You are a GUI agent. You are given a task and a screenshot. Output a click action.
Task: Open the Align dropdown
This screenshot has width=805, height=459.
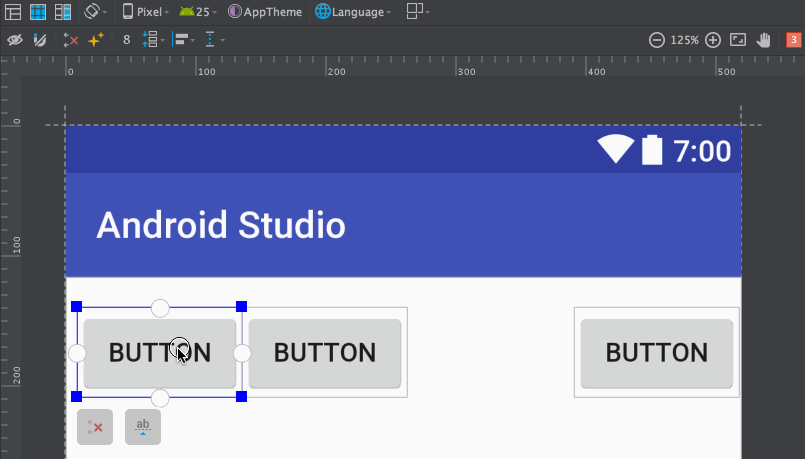click(x=184, y=40)
